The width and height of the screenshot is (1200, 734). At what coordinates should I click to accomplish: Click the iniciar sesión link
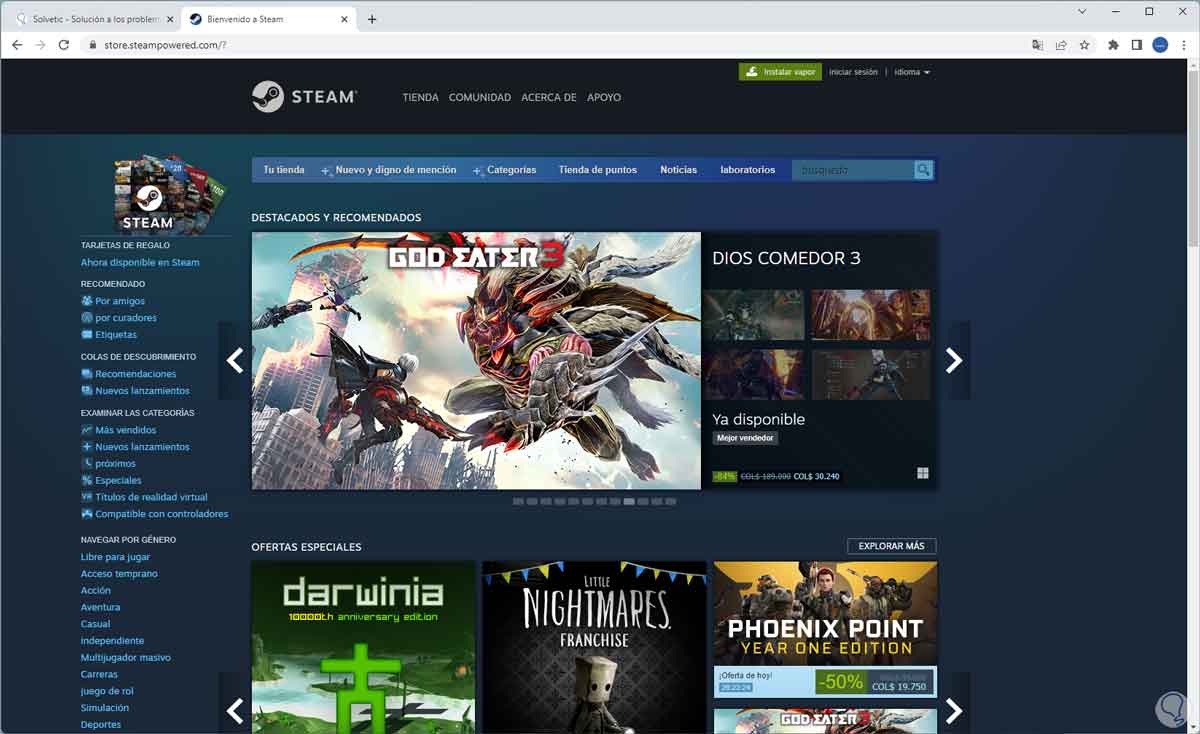853,72
